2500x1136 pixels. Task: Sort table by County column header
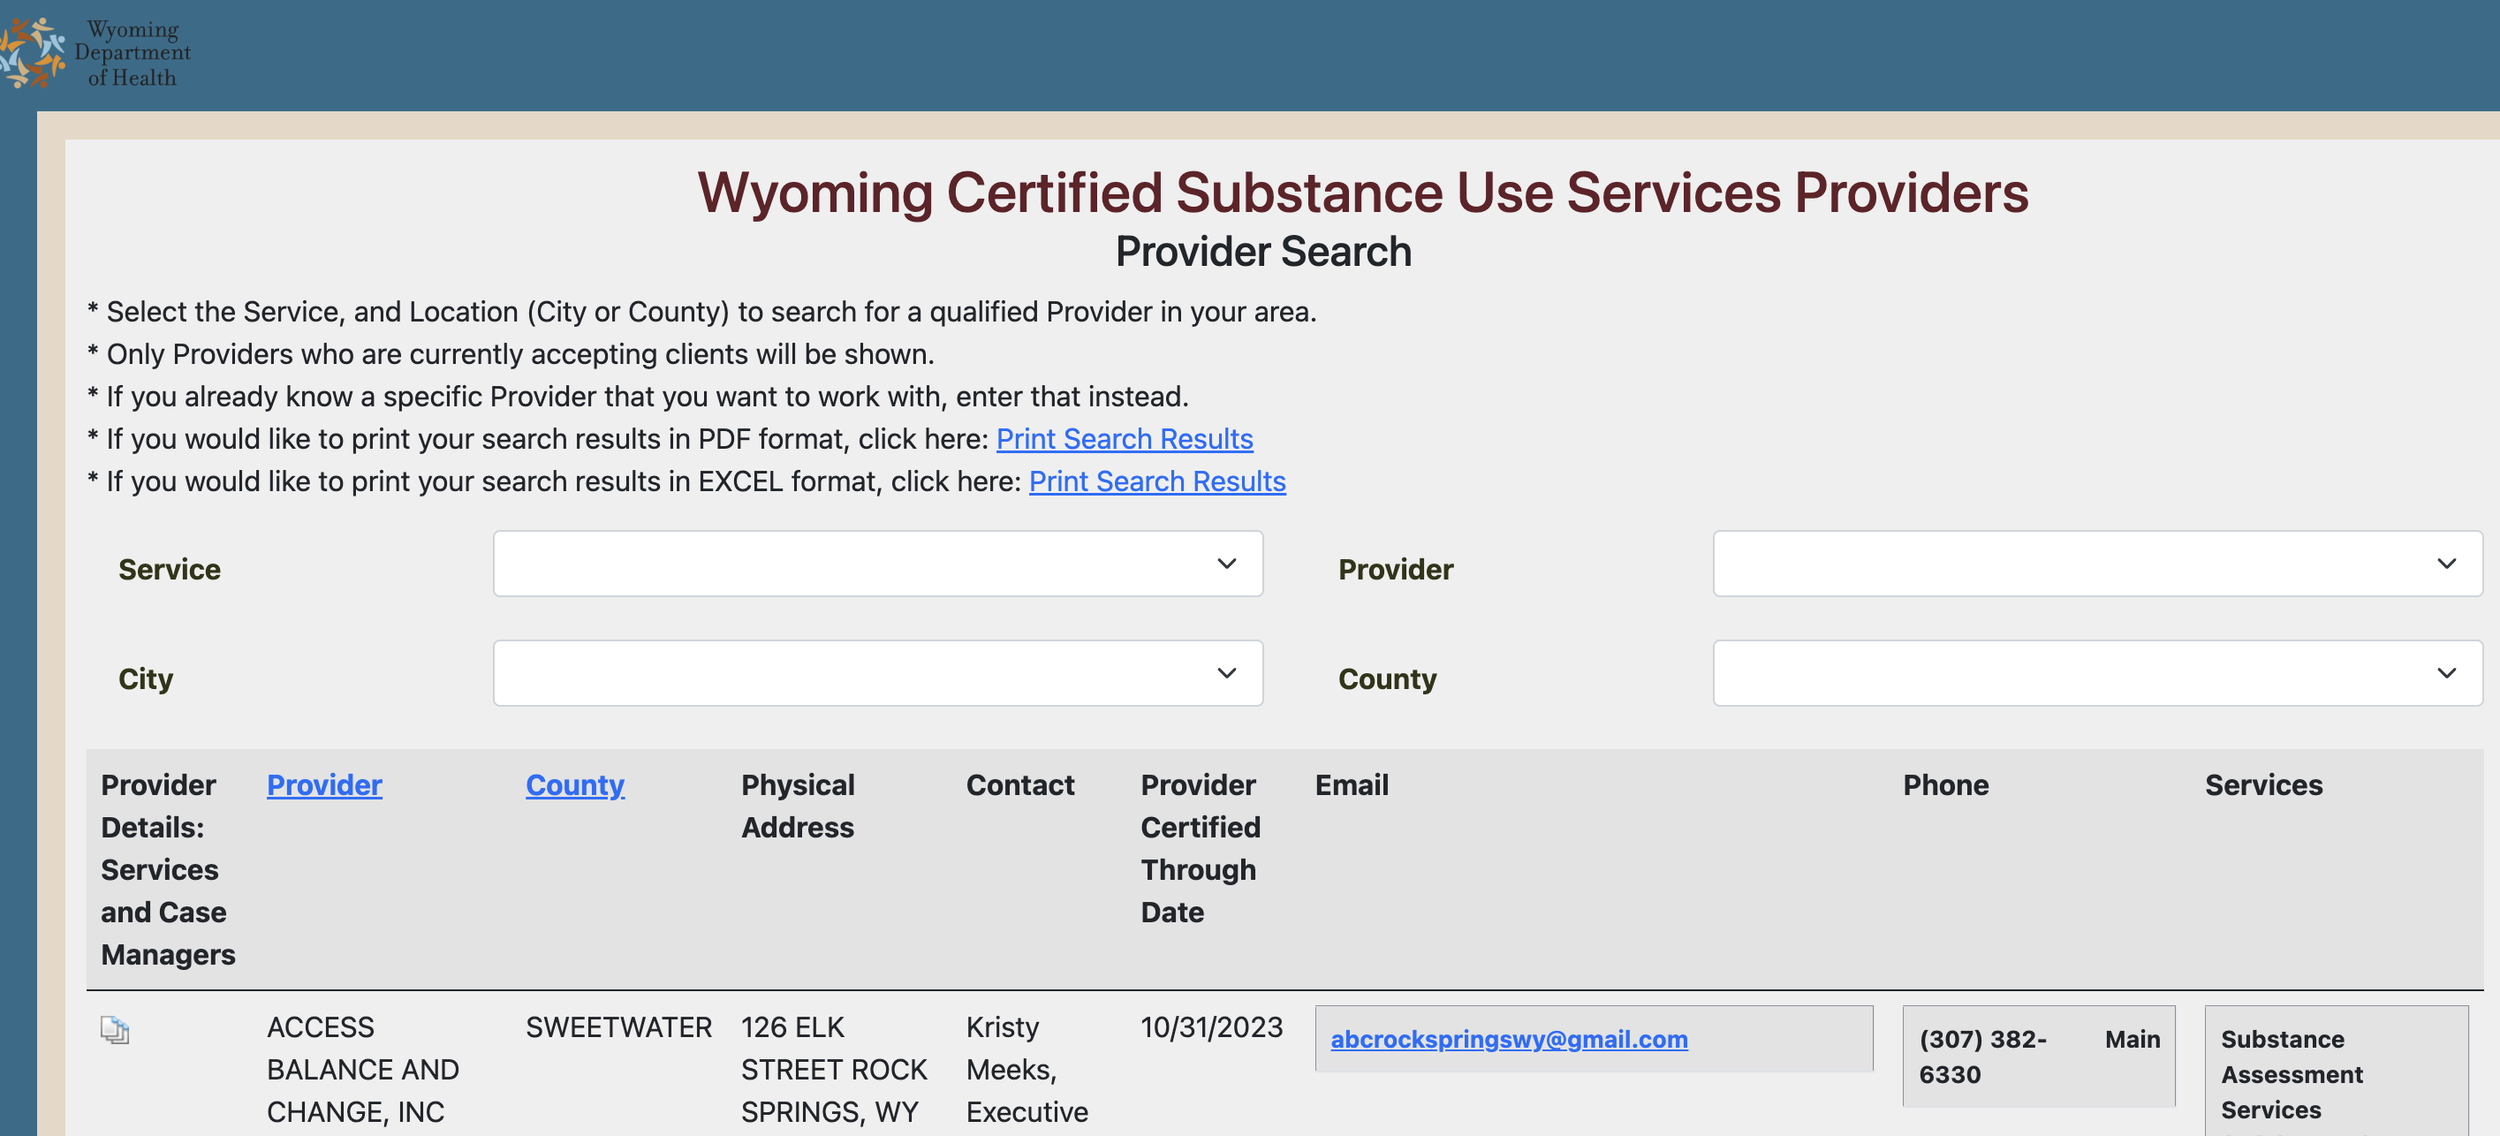575,785
